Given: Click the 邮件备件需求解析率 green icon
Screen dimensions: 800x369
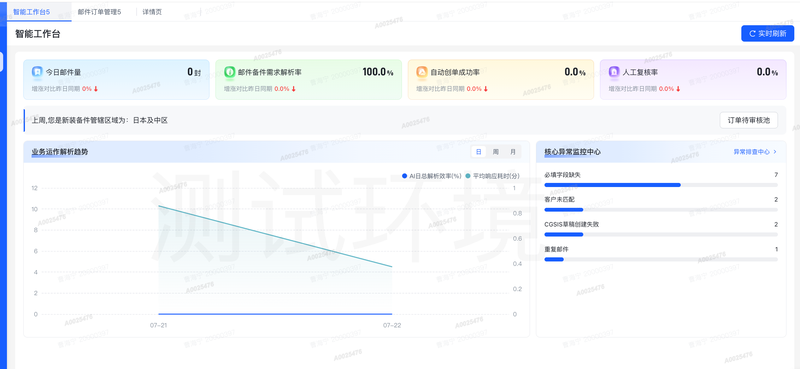Looking at the screenshot, I should (229, 72).
